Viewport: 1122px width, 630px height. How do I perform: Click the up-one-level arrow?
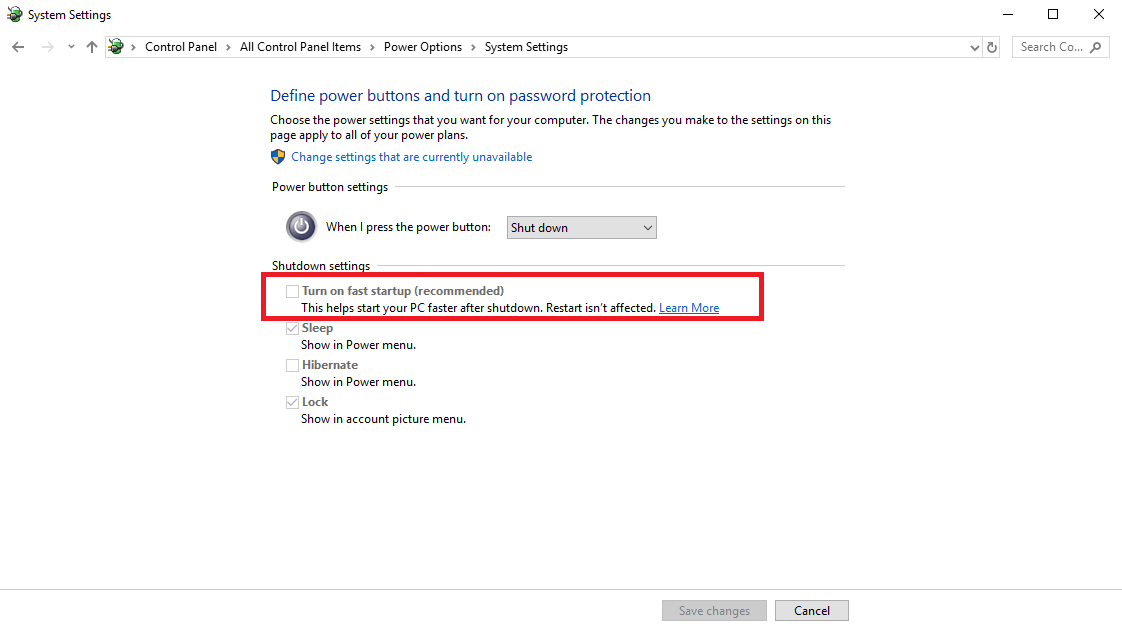coord(91,46)
